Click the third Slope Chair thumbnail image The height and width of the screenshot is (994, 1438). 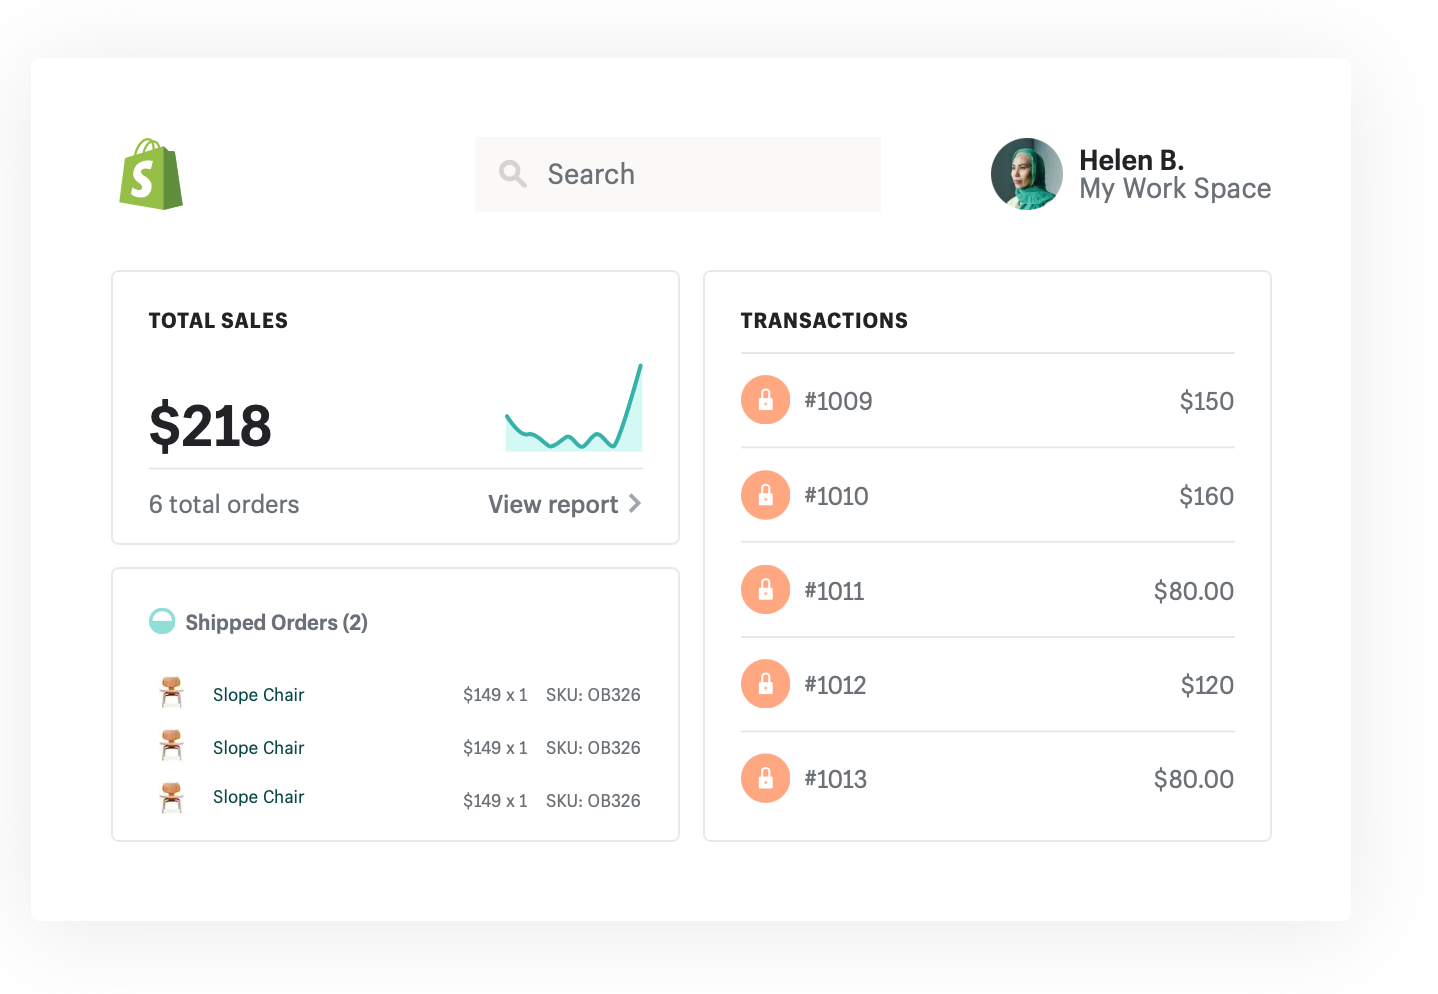pos(172,797)
